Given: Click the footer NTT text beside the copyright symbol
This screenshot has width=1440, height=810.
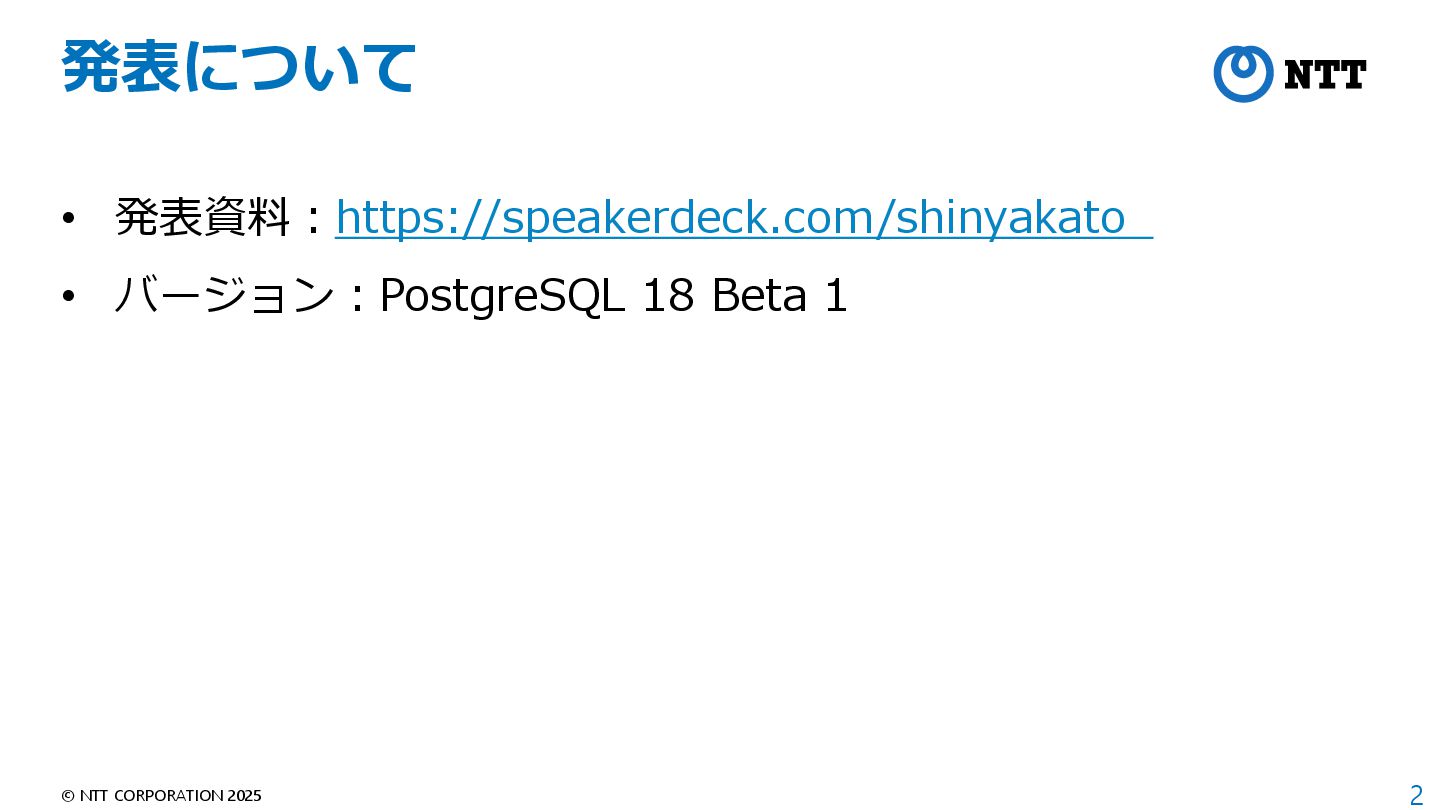Looking at the screenshot, I should [94, 796].
